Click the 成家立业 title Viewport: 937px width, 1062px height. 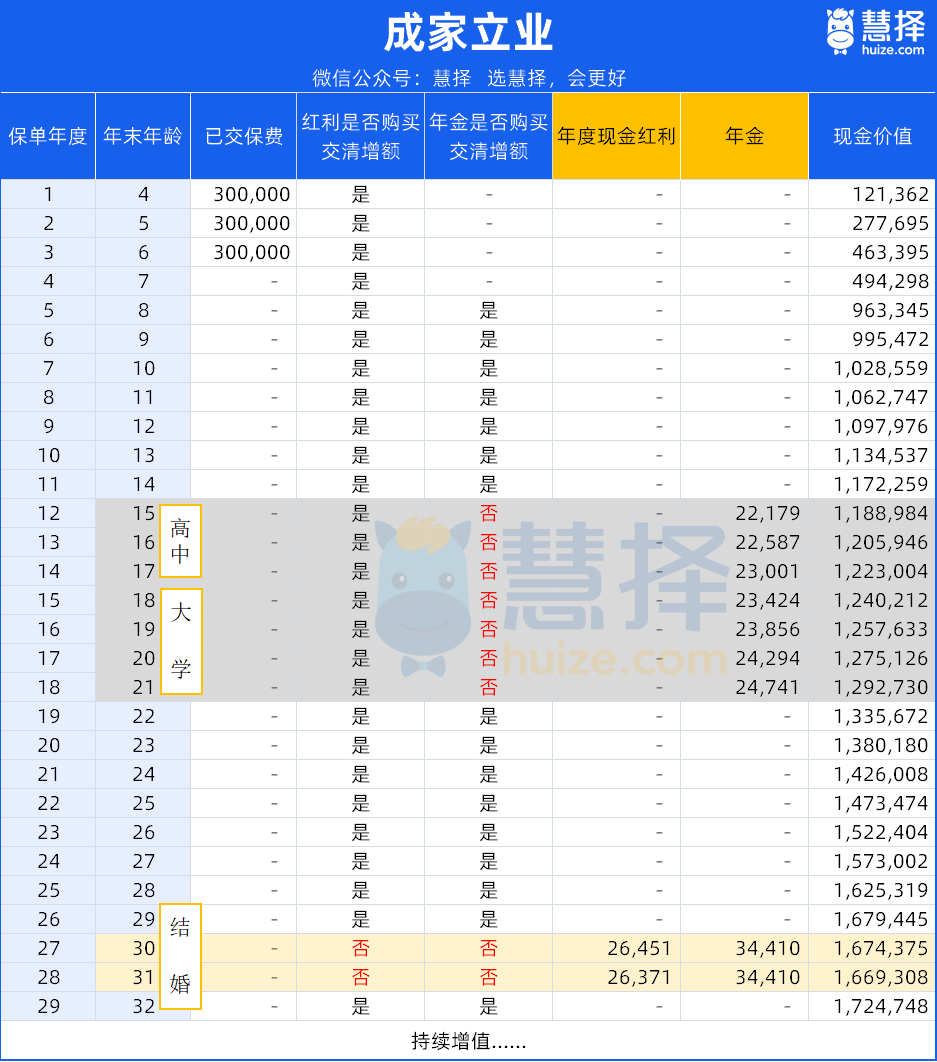click(468, 33)
